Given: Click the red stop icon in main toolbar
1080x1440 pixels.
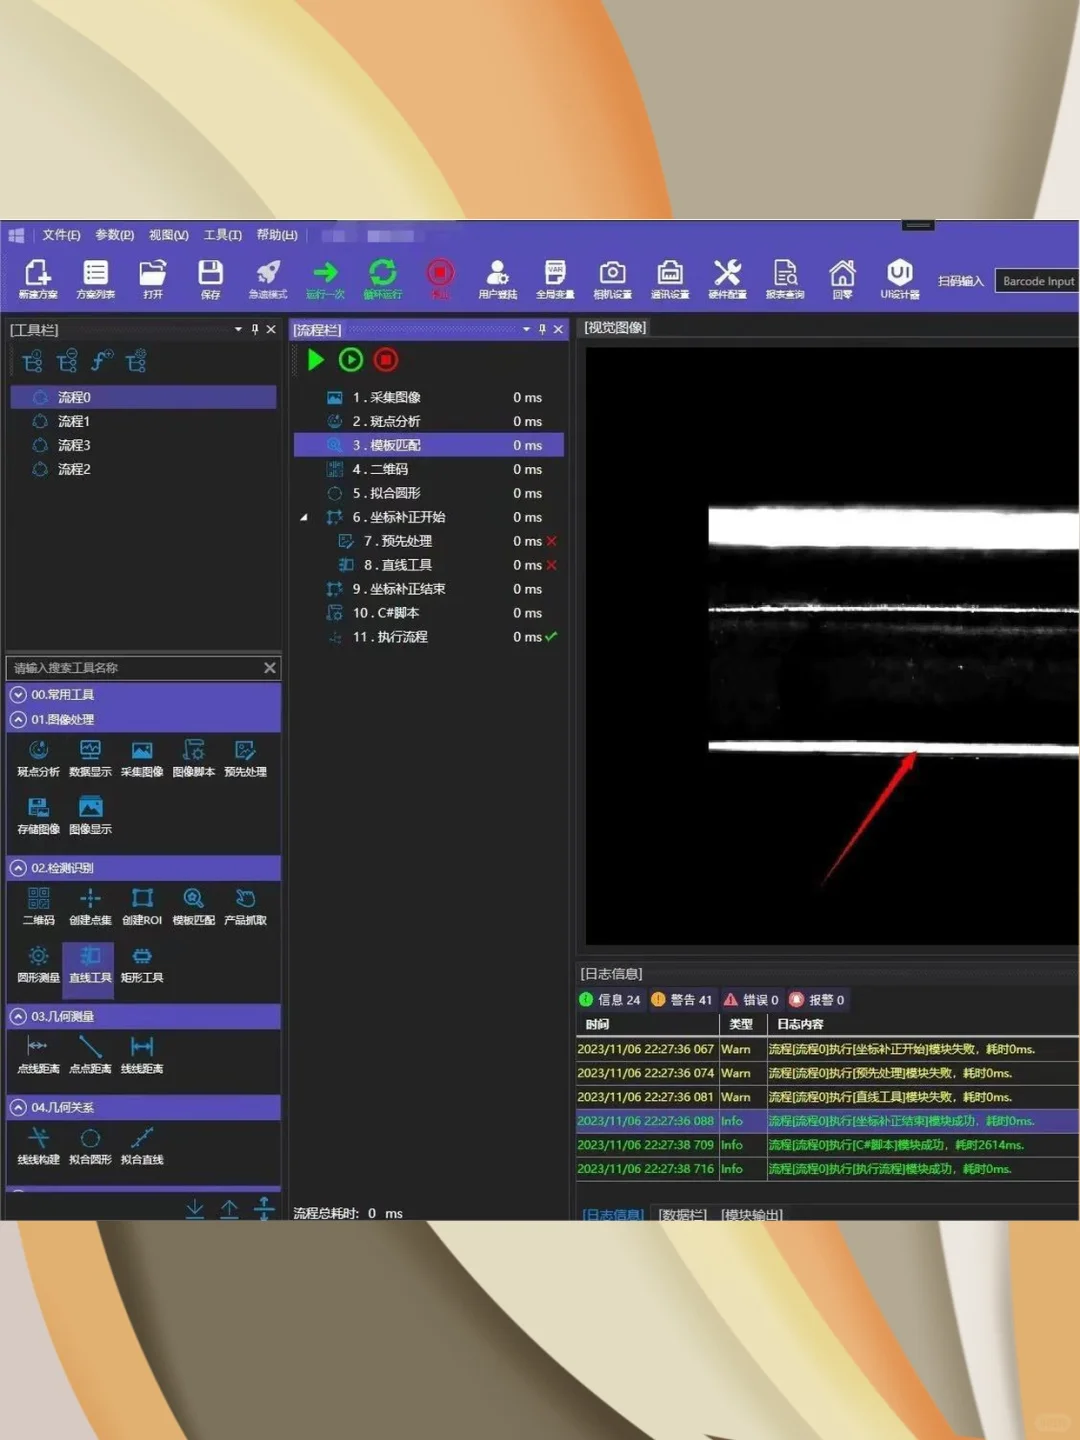Looking at the screenshot, I should click(440, 279).
